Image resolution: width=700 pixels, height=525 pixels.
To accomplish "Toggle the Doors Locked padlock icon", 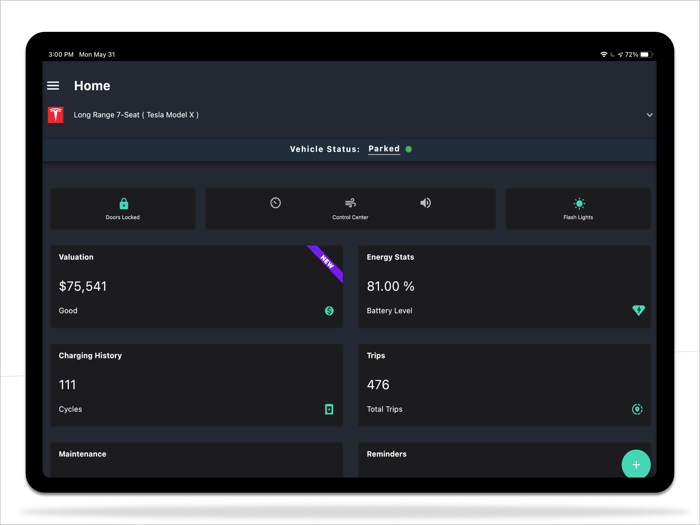I will click(x=124, y=204).
